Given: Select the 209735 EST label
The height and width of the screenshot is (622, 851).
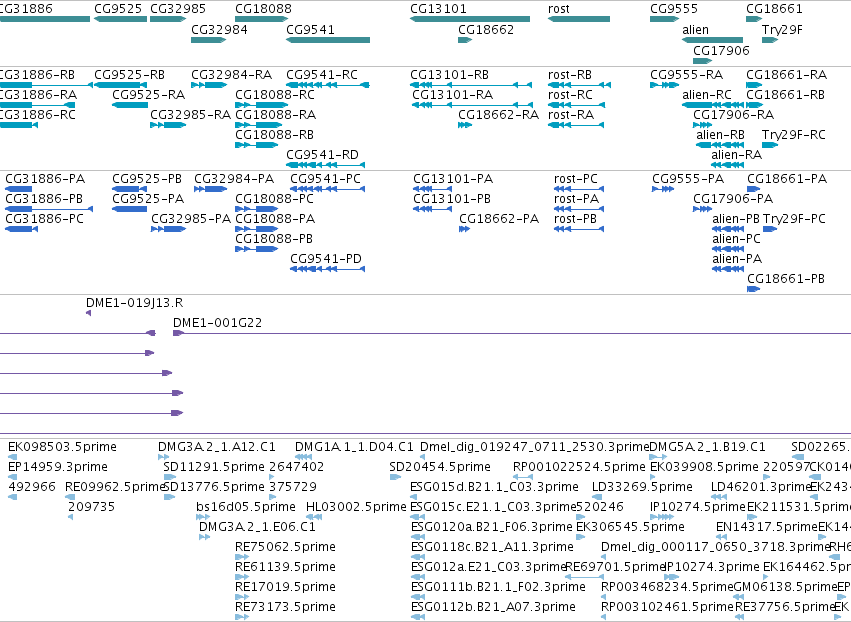Looking at the screenshot, I should 92,507.
